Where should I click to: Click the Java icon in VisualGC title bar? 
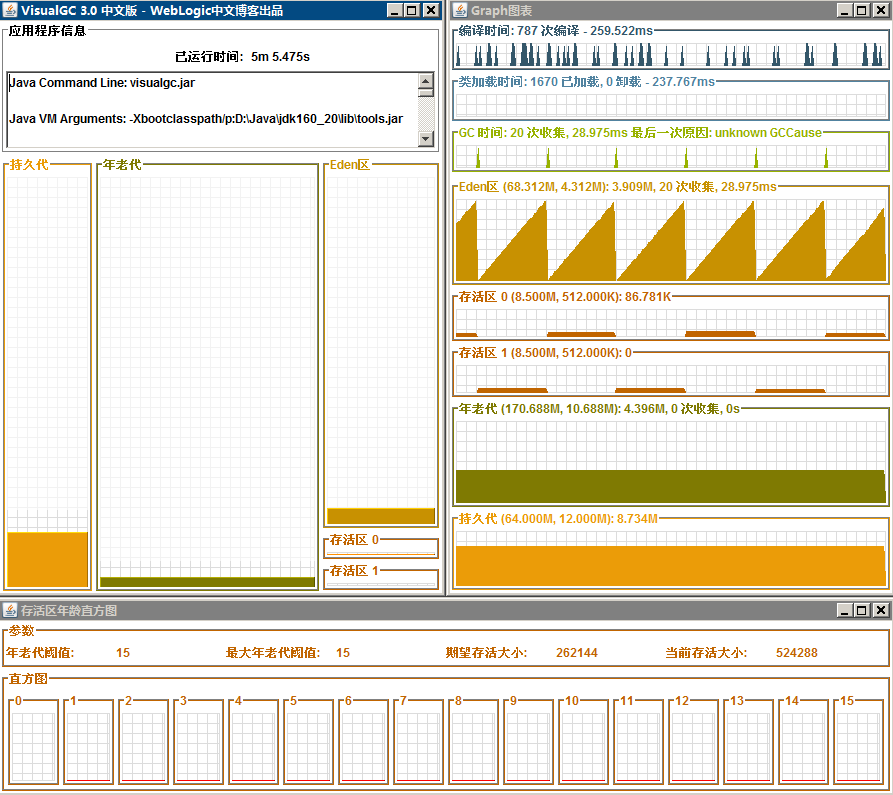10,10
